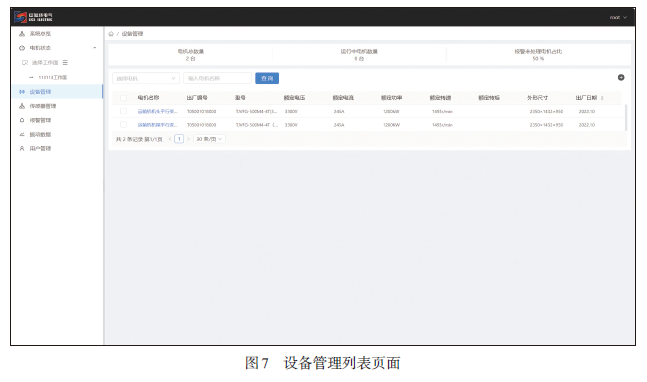Click the 电机状态 sidebar icon
This screenshot has width=647, height=382.
22,48
